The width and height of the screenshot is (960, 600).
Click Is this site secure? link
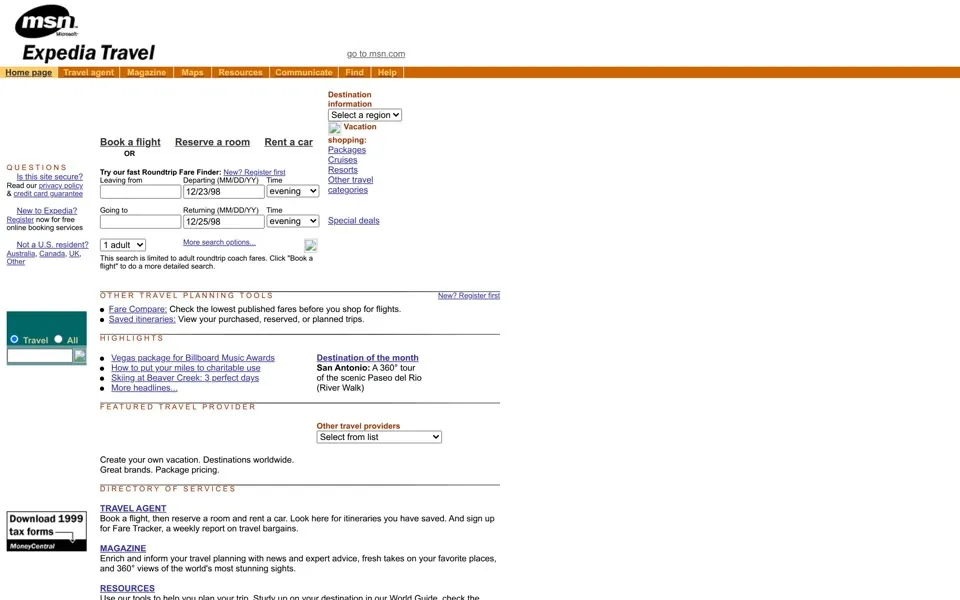point(50,177)
